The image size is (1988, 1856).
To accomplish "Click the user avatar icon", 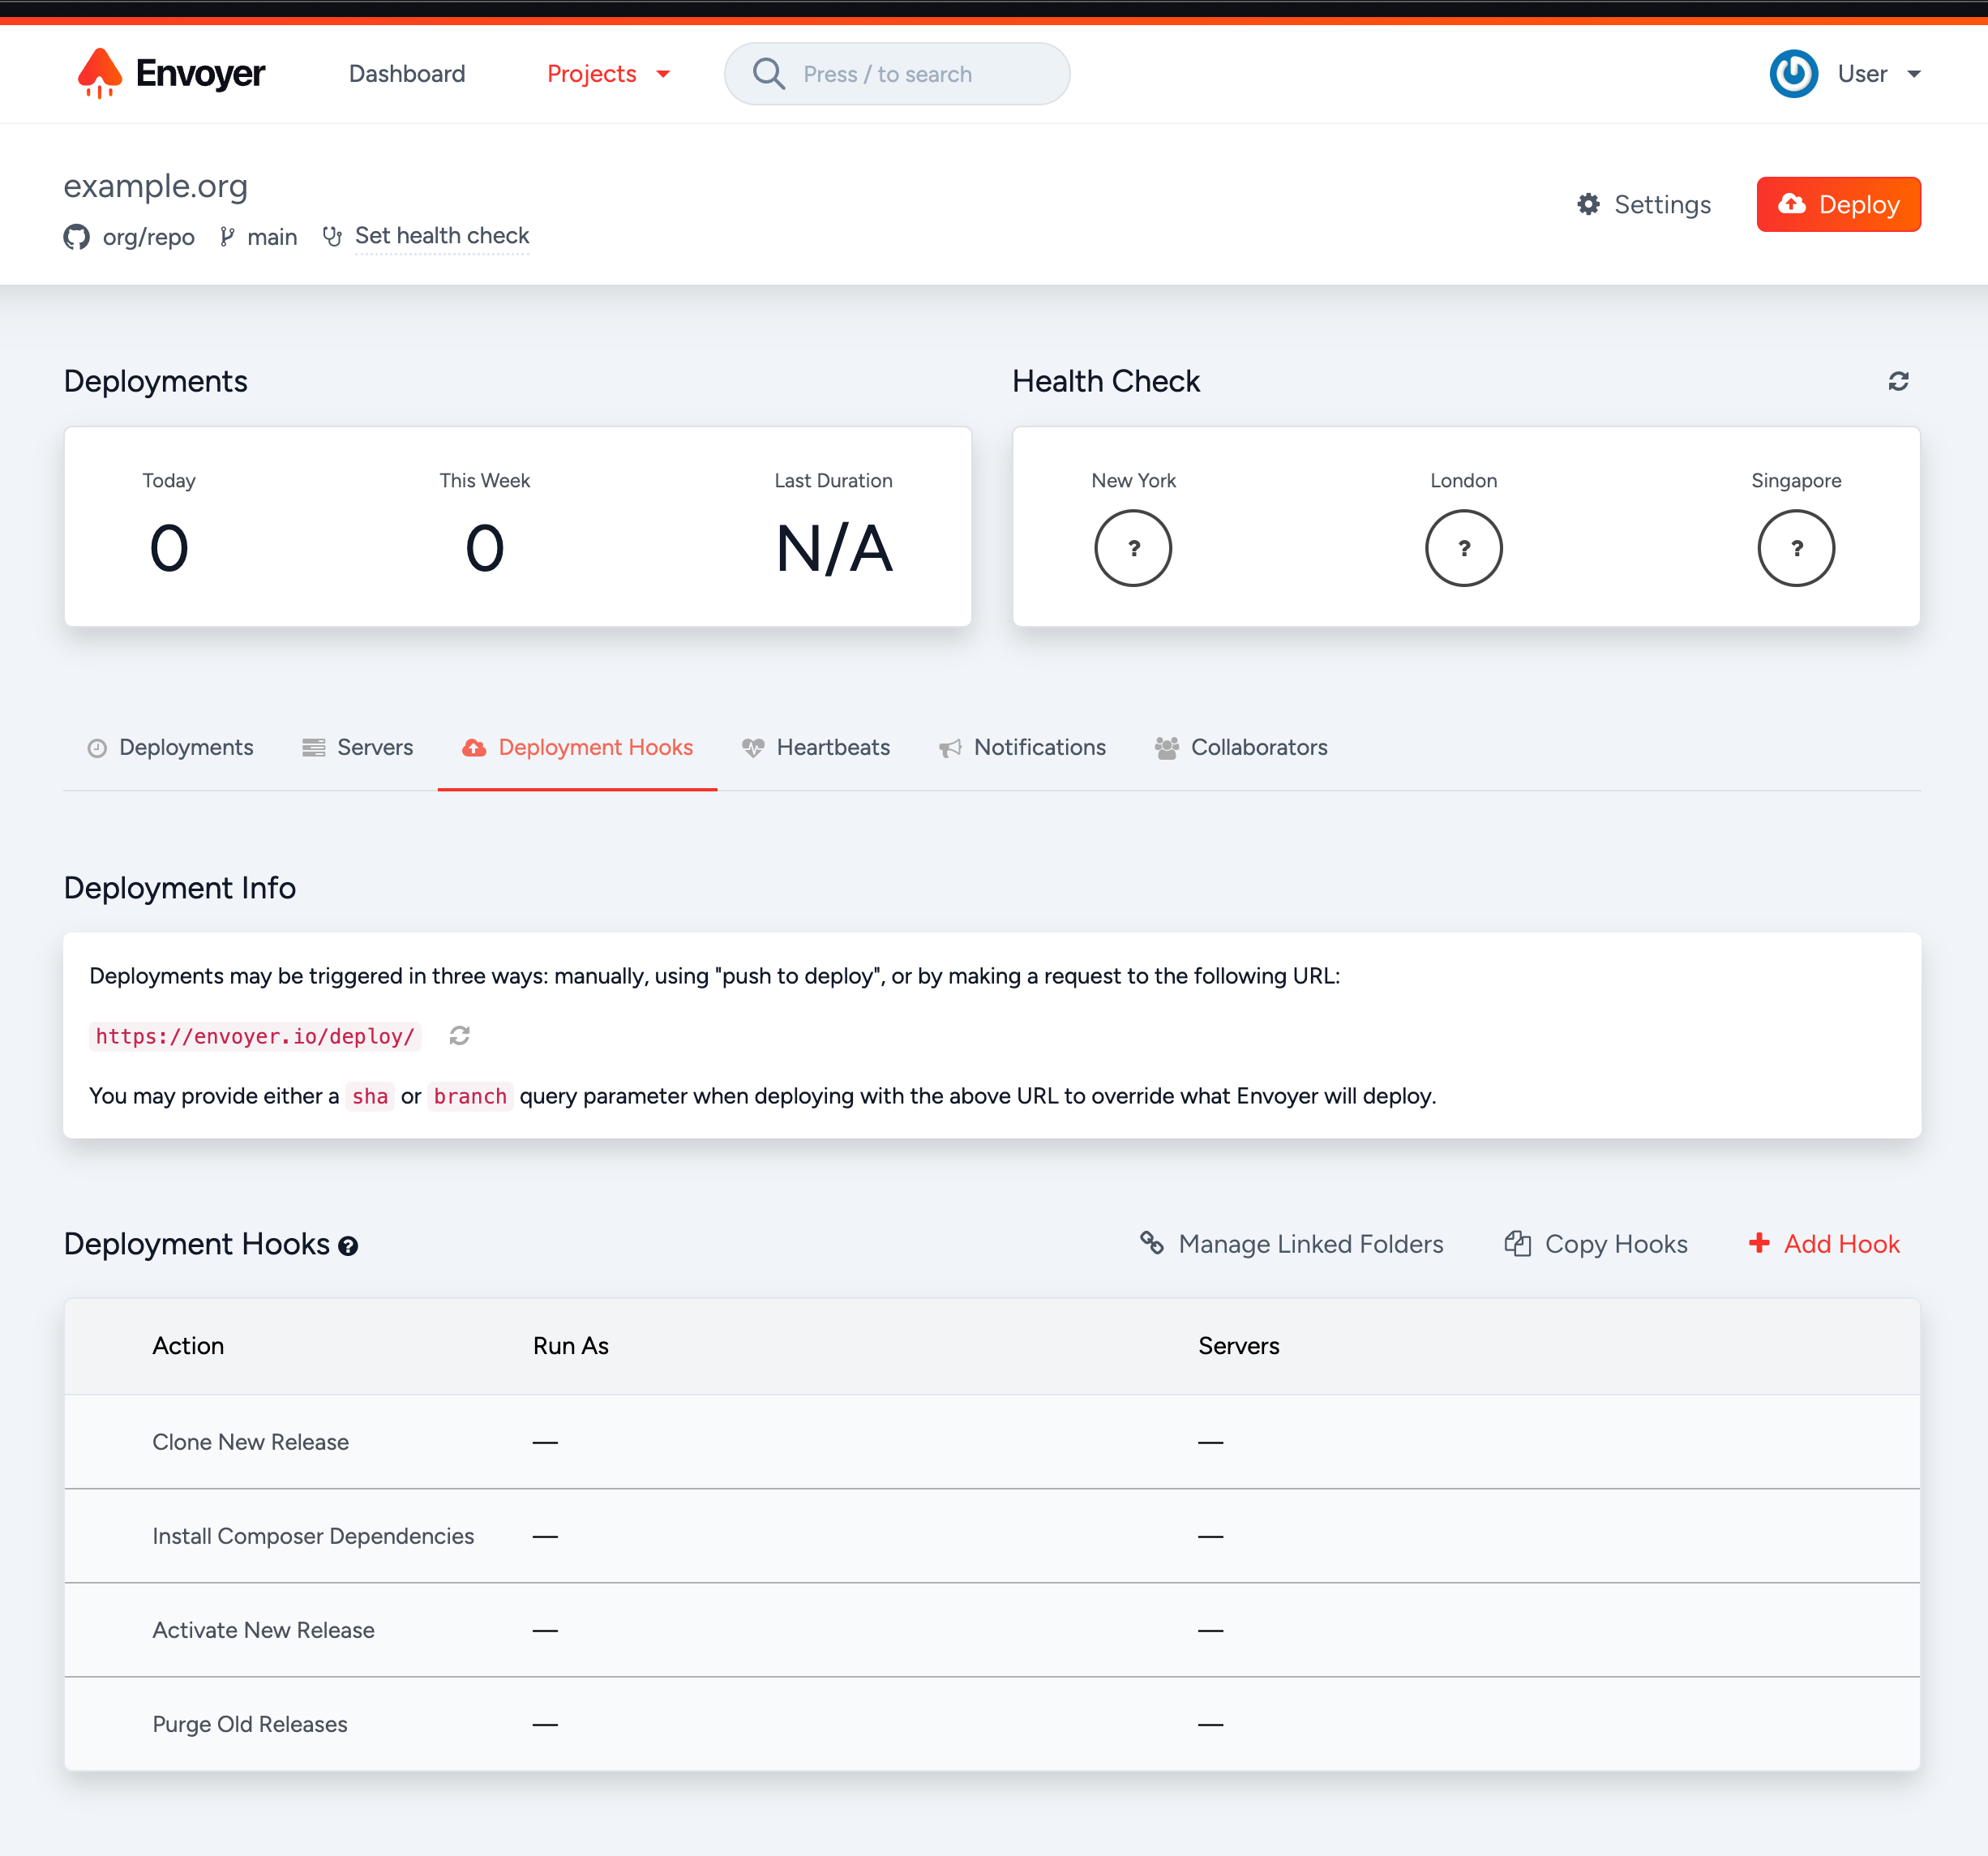I will [1793, 73].
